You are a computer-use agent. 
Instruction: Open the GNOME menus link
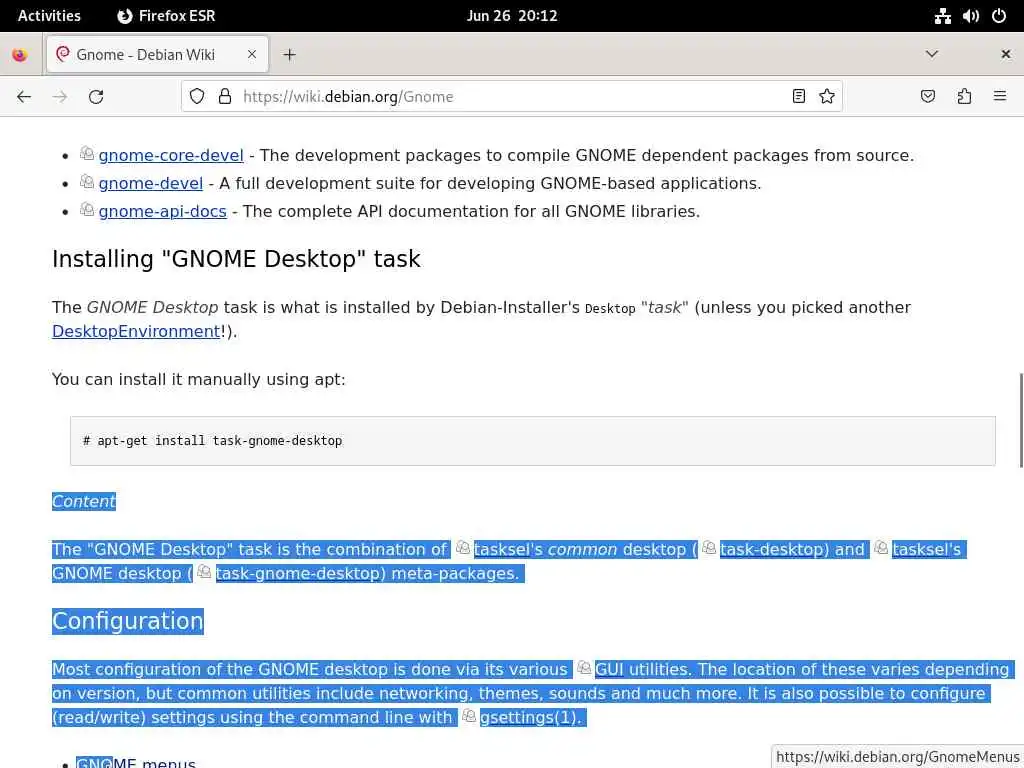136,762
